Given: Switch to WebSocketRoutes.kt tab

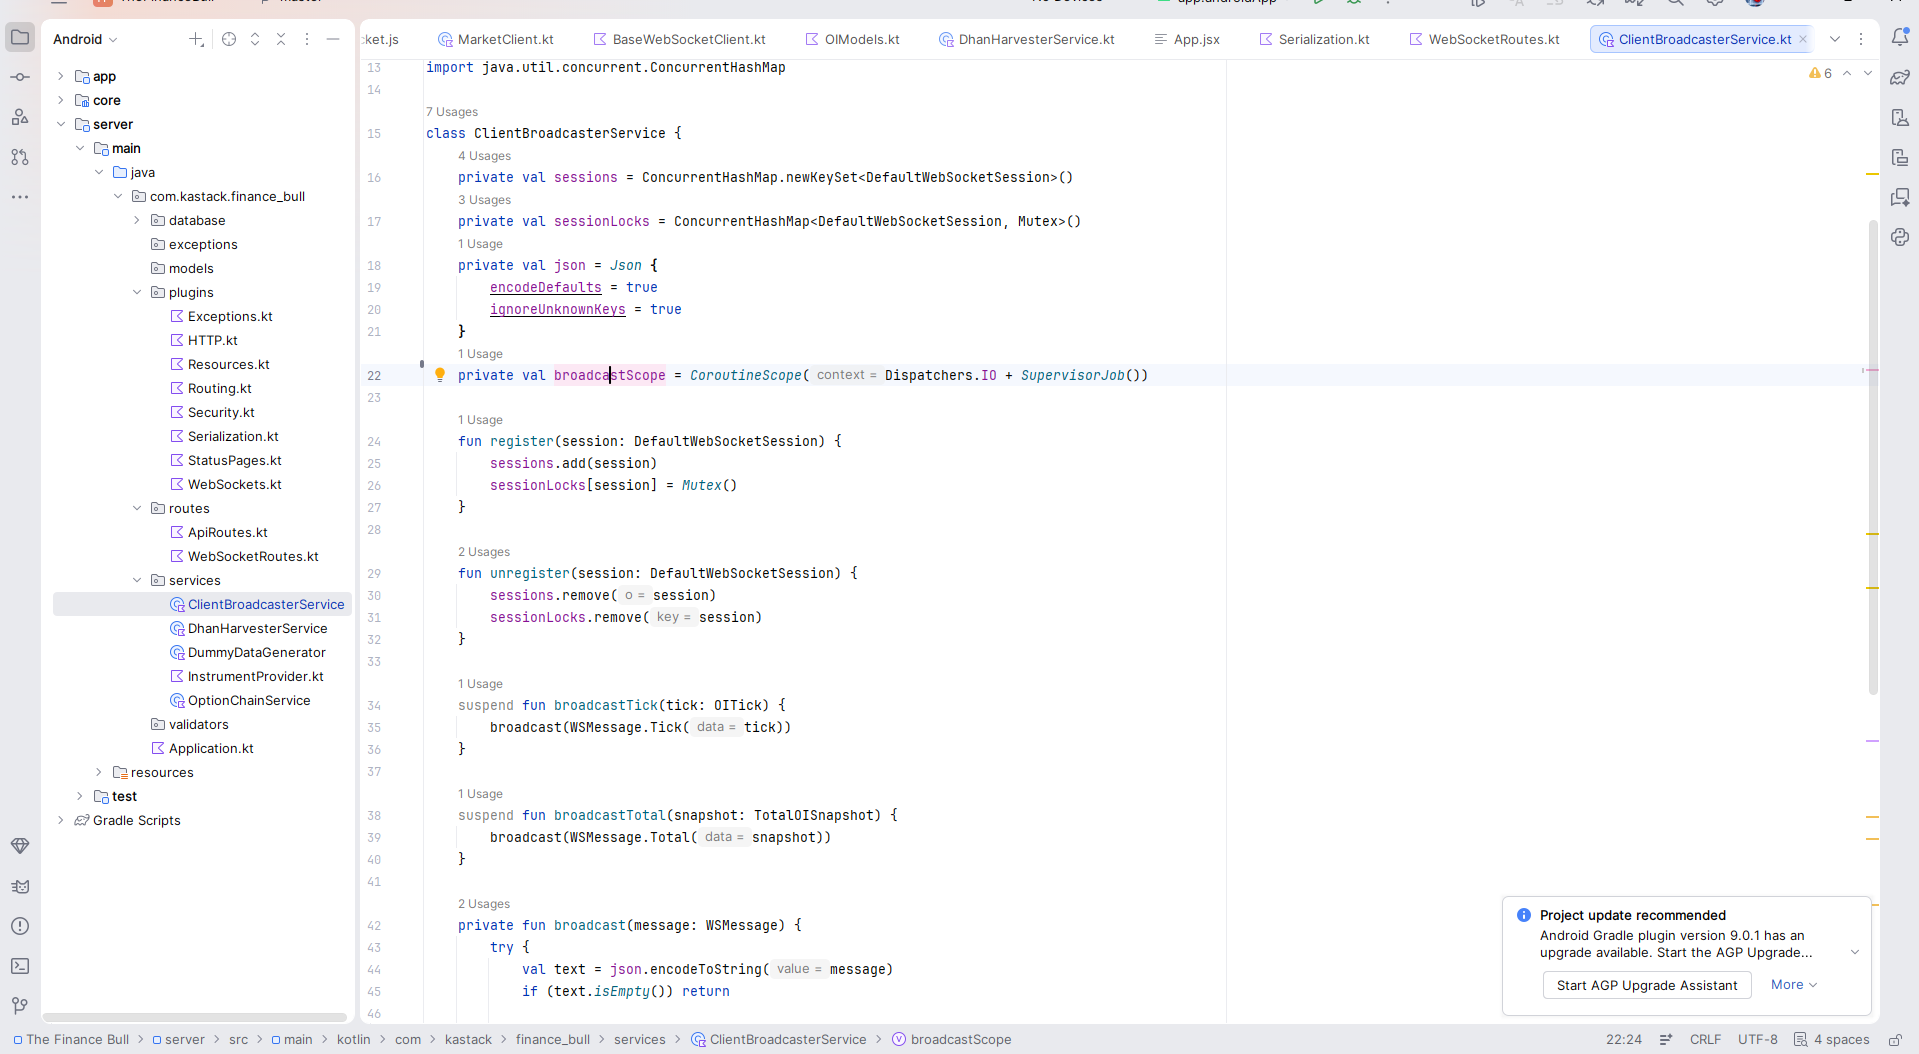Looking at the screenshot, I should (1485, 39).
